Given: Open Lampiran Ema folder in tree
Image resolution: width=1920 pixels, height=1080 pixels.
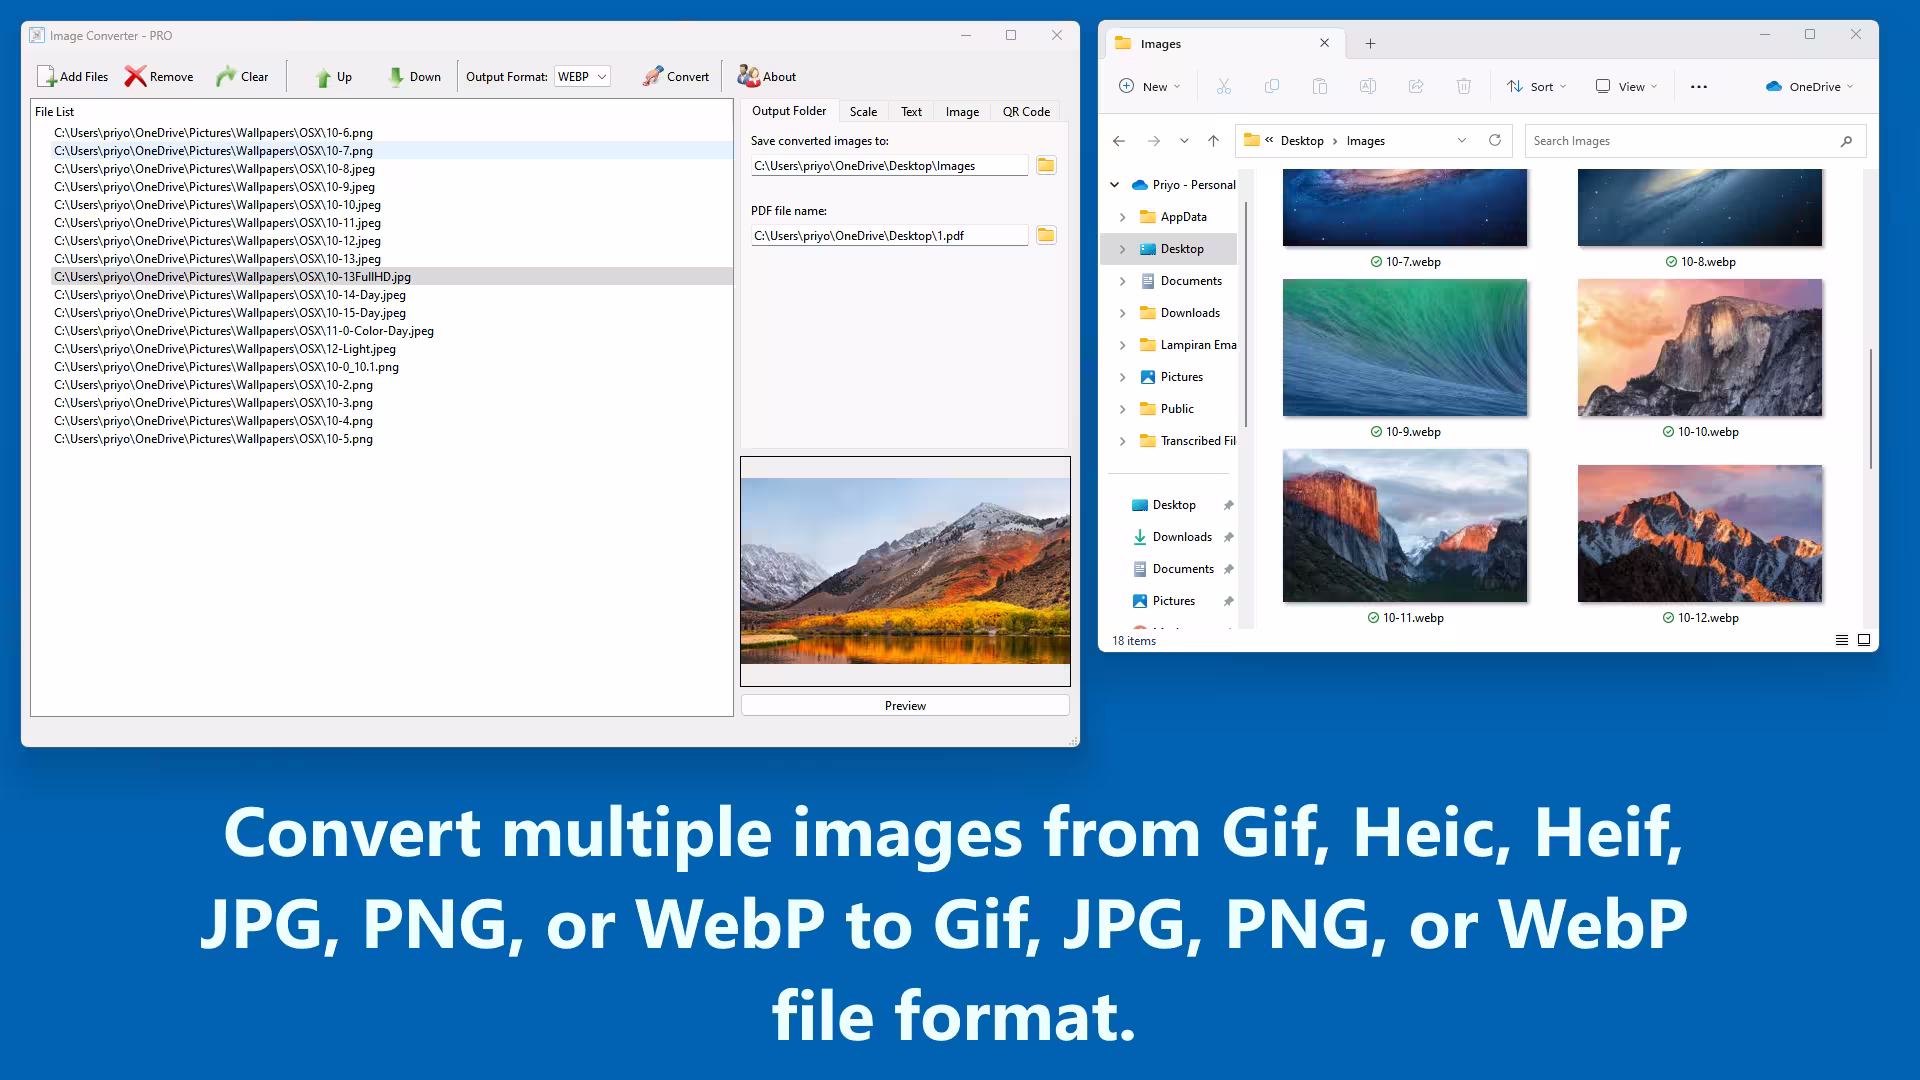Looking at the screenshot, I should pos(1188,345).
